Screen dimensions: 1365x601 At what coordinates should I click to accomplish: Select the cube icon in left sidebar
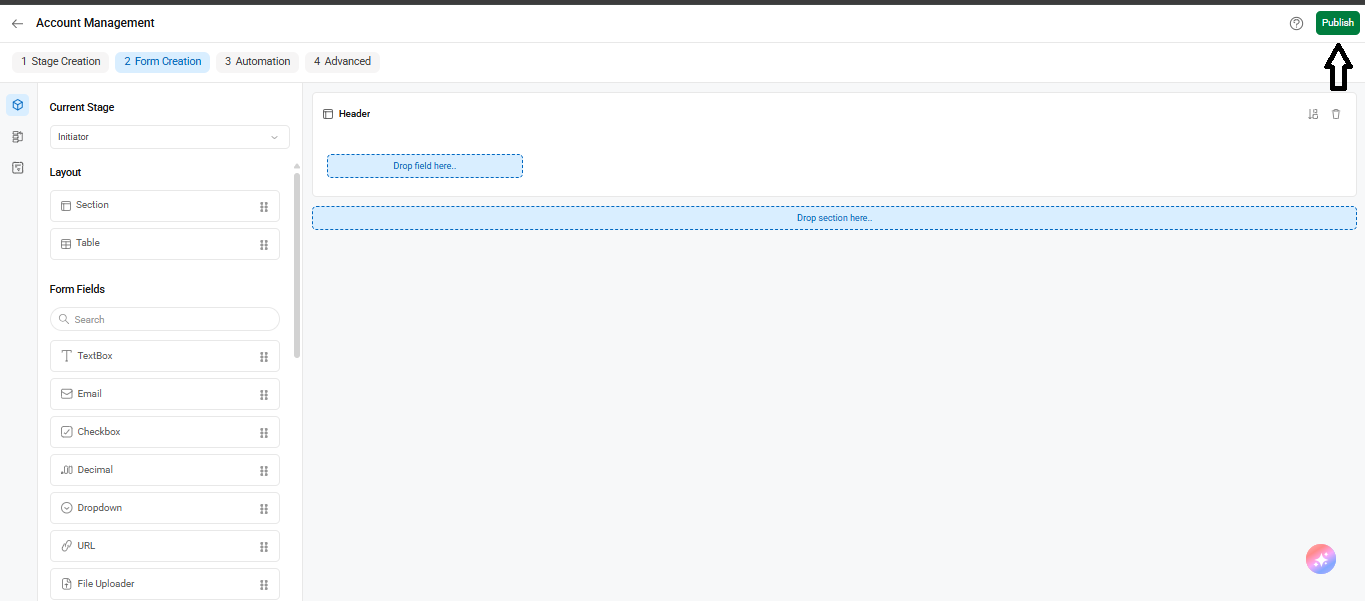coord(17,105)
